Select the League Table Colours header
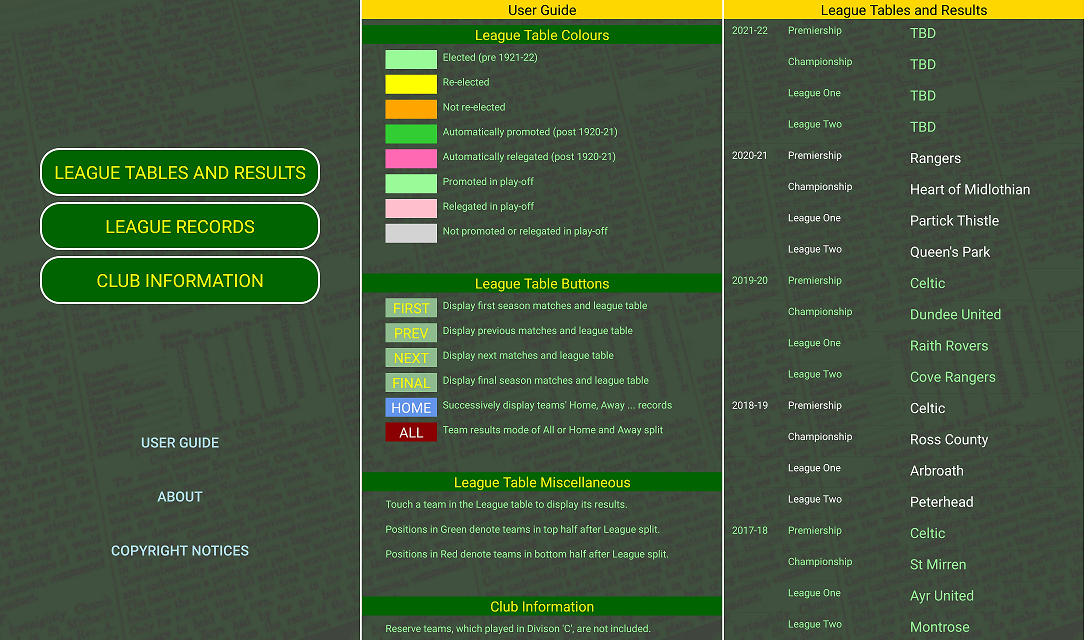Screen dimensions: 1086x640 pyautogui.click(x=542, y=35)
